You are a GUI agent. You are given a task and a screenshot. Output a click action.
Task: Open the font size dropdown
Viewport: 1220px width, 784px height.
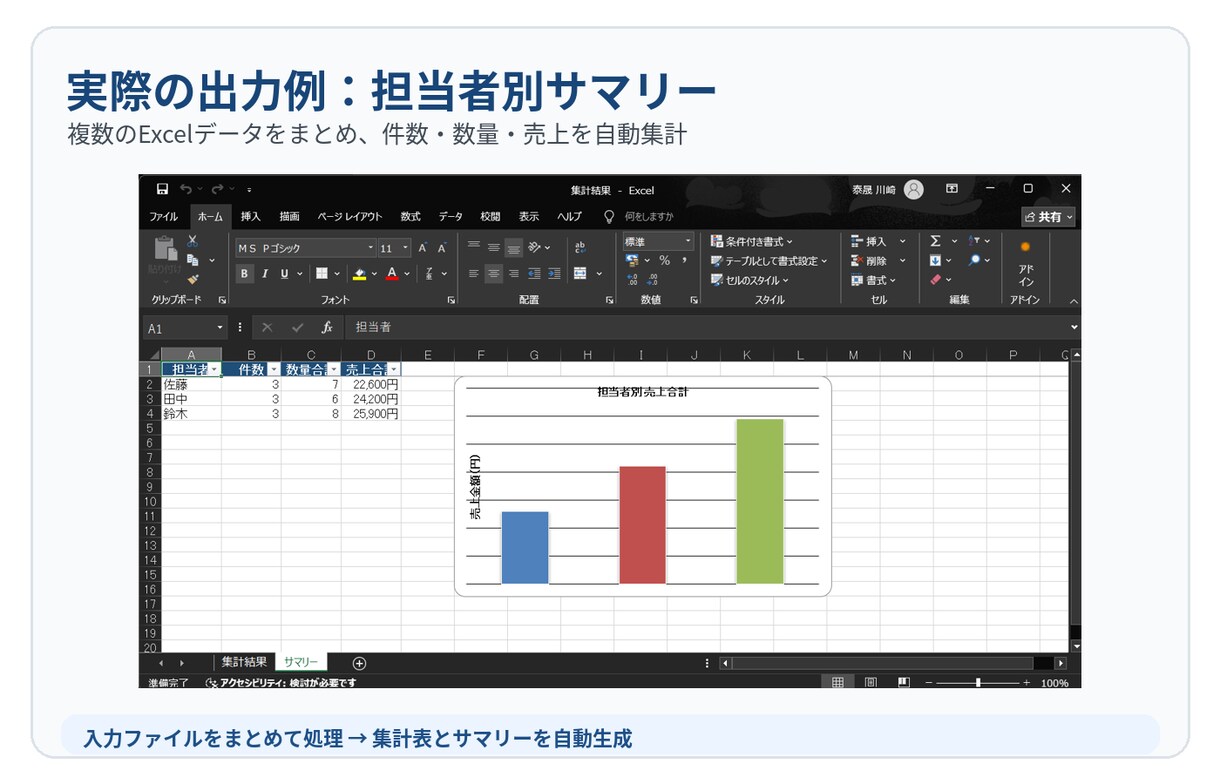pos(406,248)
